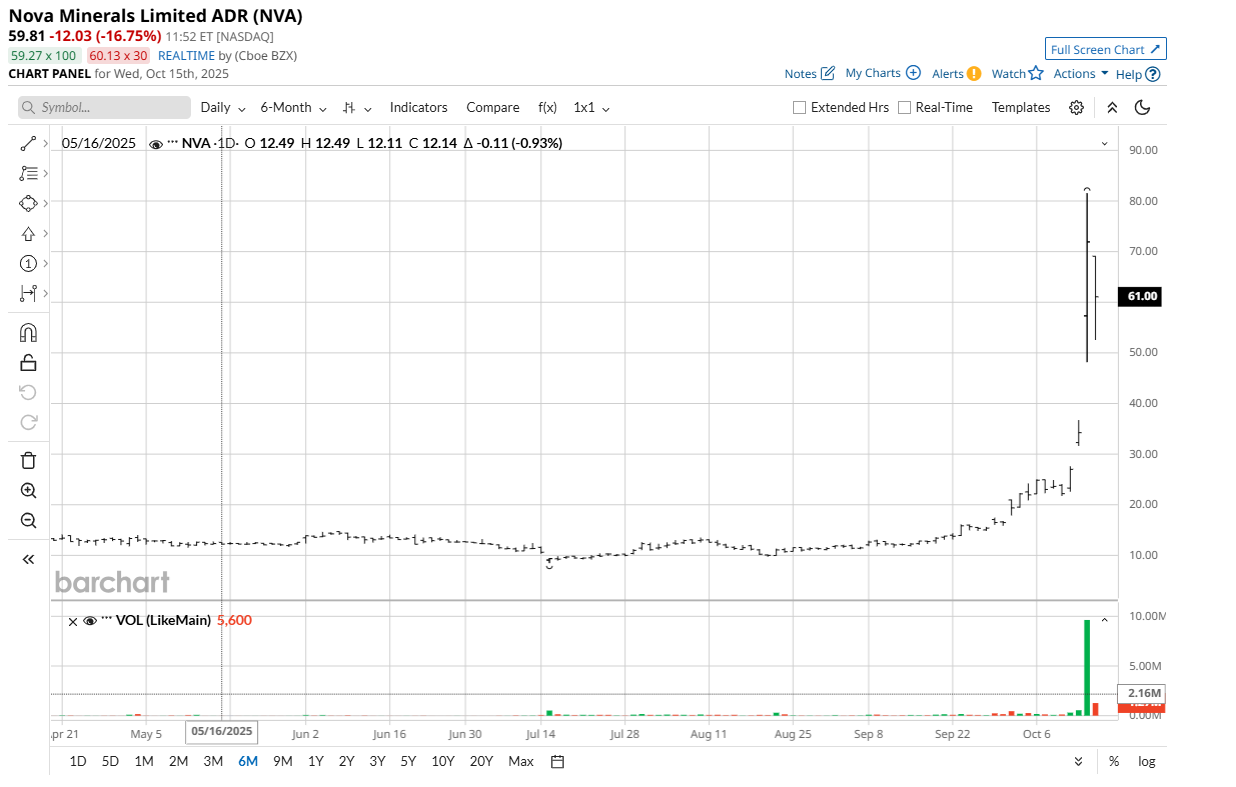The width and height of the screenshot is (1236, 787).
Task: Open the Fibonacci retracement tools
Action: point(28,173)
